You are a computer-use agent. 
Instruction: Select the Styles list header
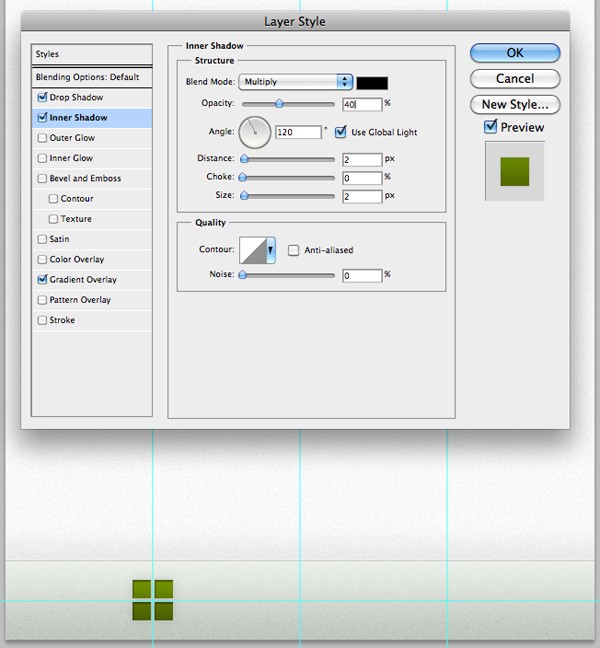click(92, 54)
